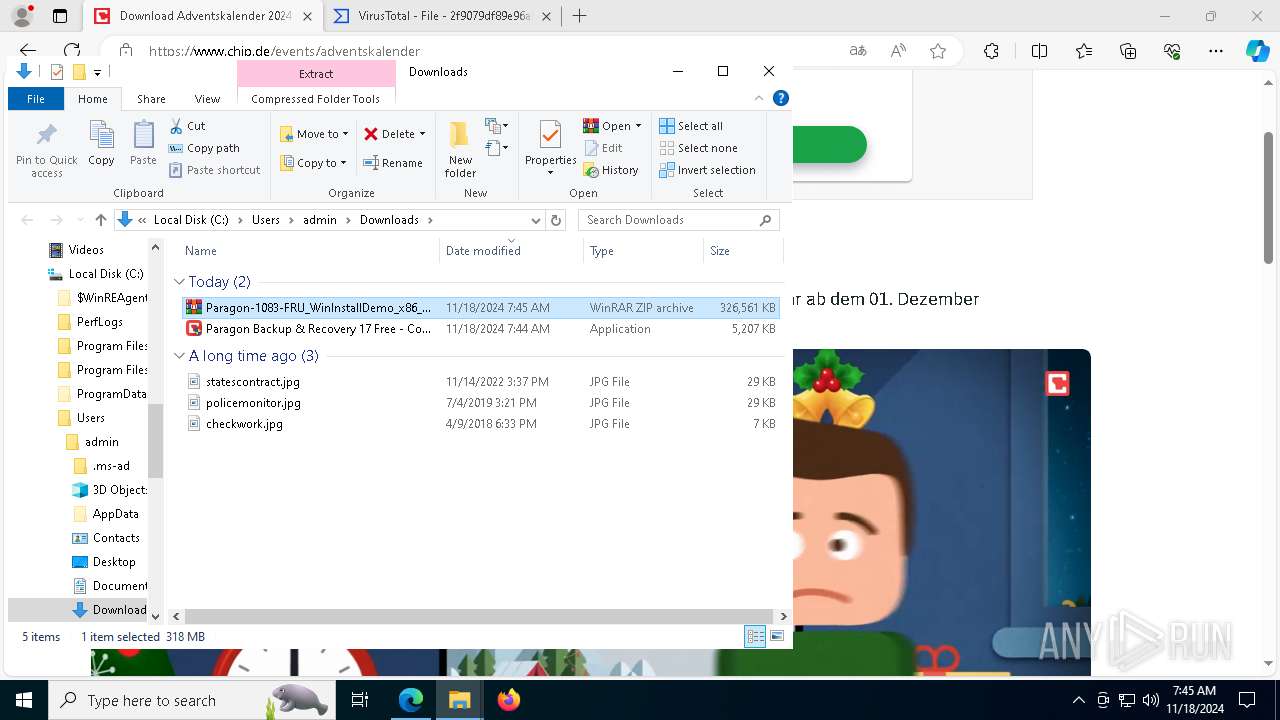Switch to Details view layout icon
This screenshot has width=1280, height=720.
[755, 637]
